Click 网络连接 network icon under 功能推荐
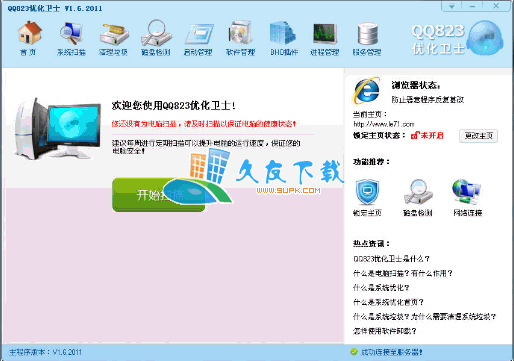 (x=467, y=192)
